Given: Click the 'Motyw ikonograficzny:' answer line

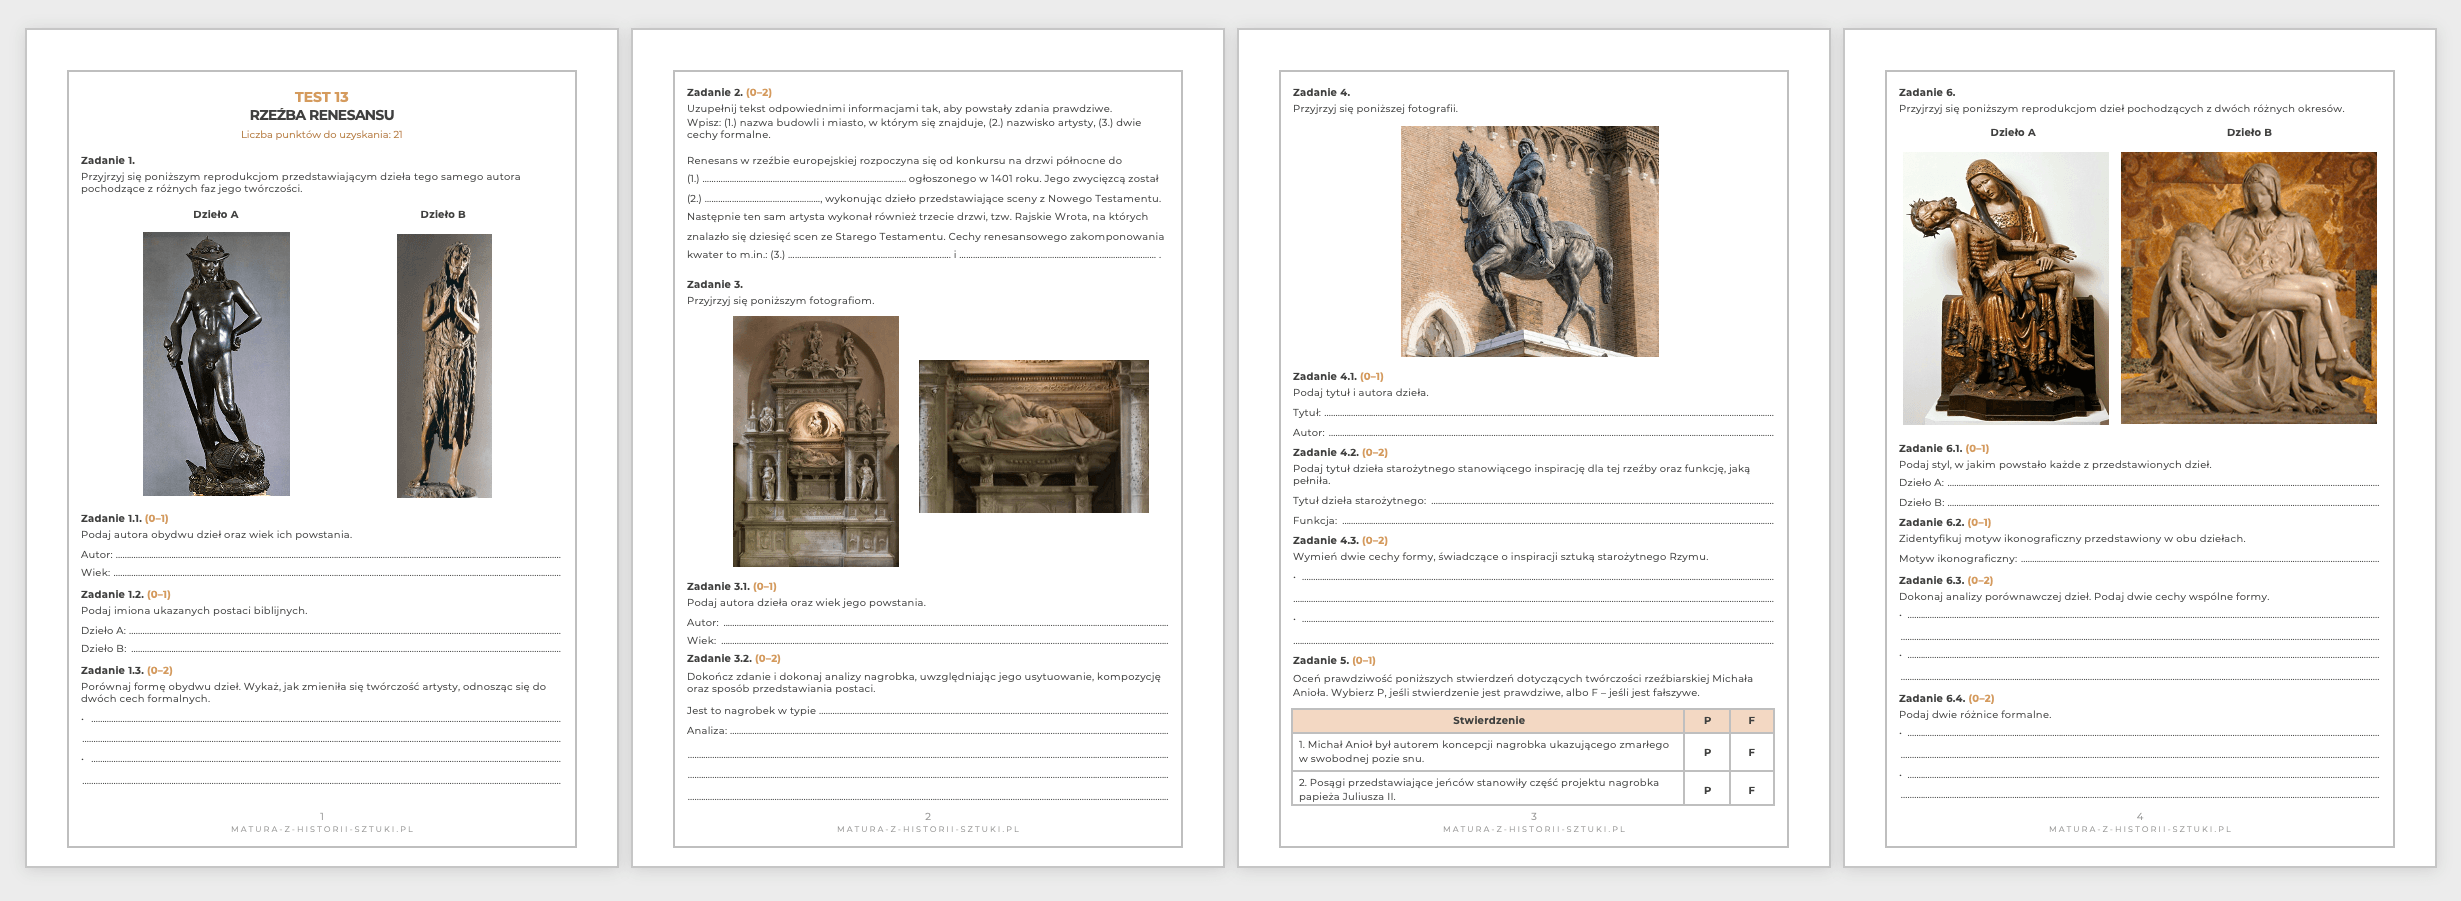Looking at the screenshot, I should pos(2200,559).
